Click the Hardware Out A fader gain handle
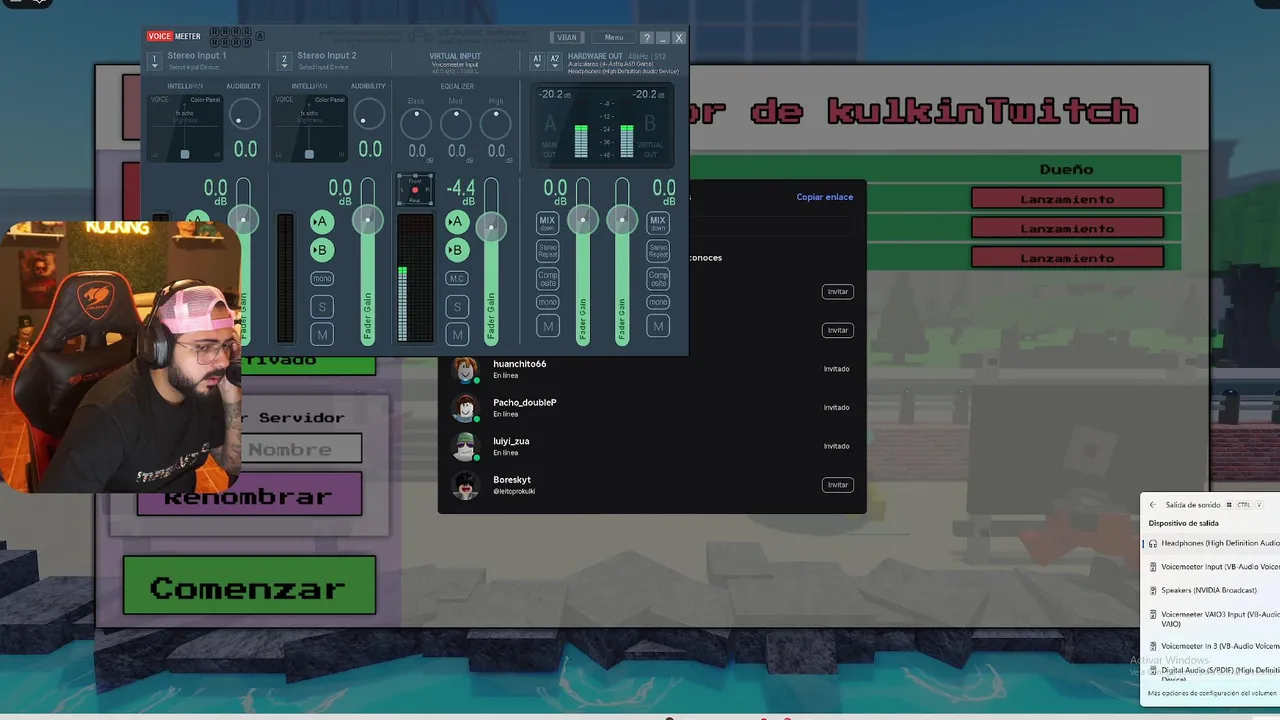 [x=583, y=220]
